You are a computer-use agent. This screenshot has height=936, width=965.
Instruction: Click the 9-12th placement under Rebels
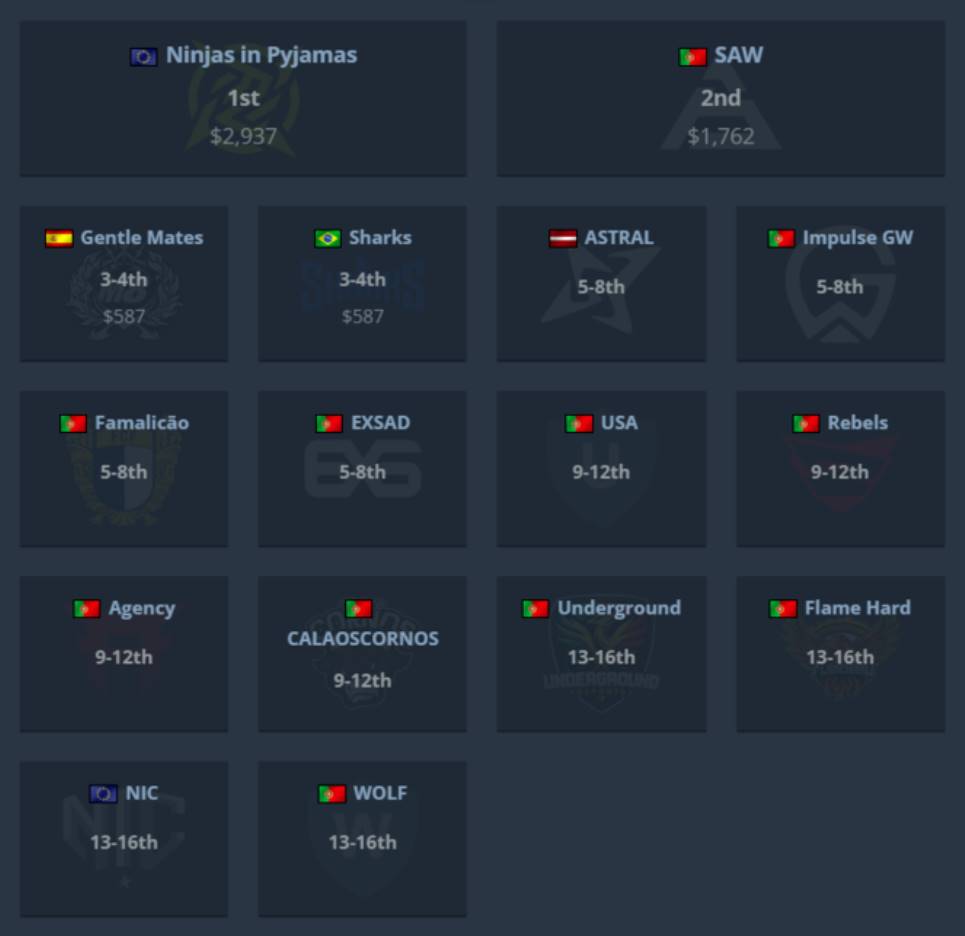click(840, 473)
